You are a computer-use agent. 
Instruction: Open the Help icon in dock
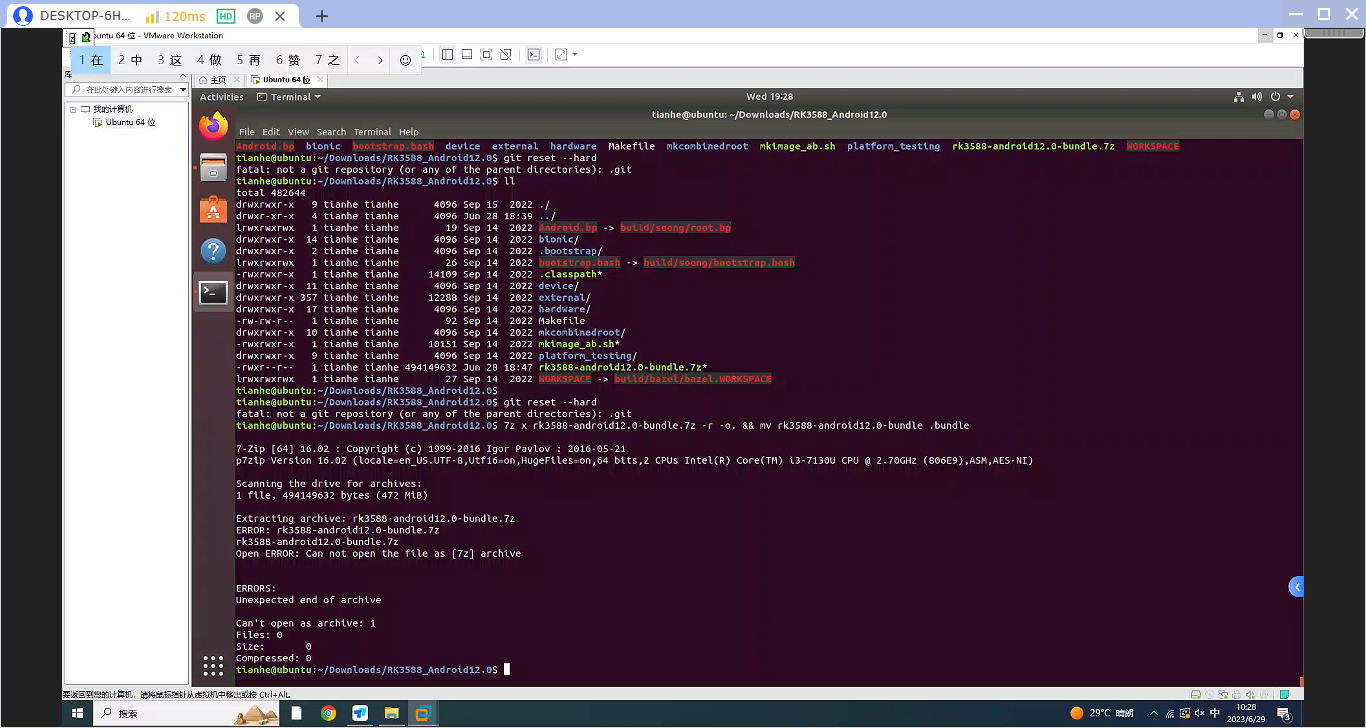pos(213,250)
